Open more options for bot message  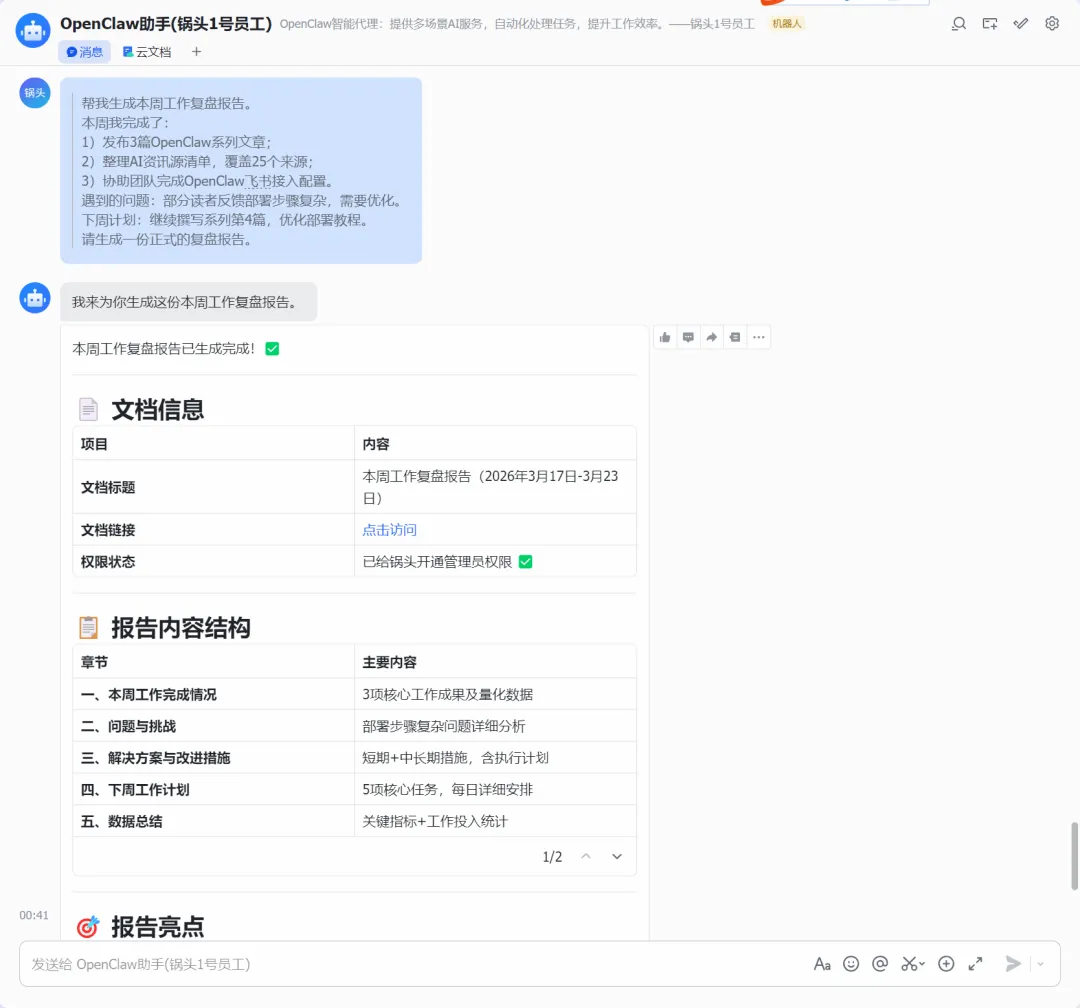pyautogui.click(x=758, y=337)
